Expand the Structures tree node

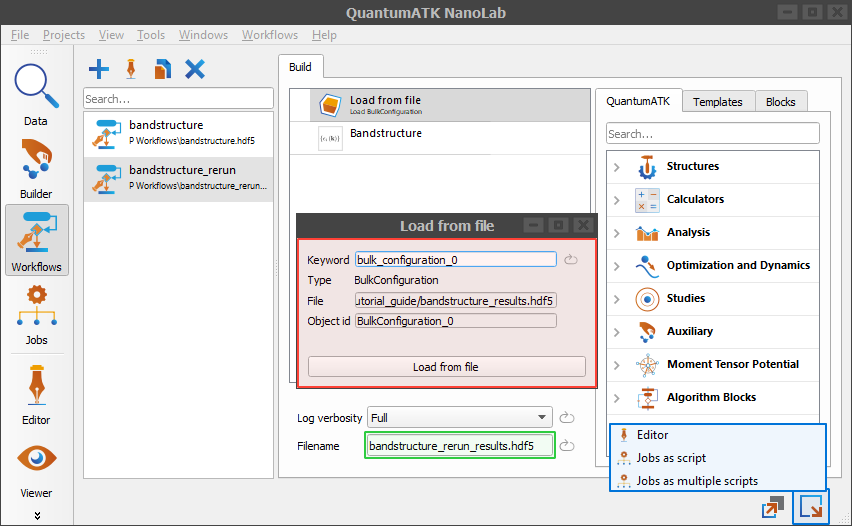[x=617, y=167]
